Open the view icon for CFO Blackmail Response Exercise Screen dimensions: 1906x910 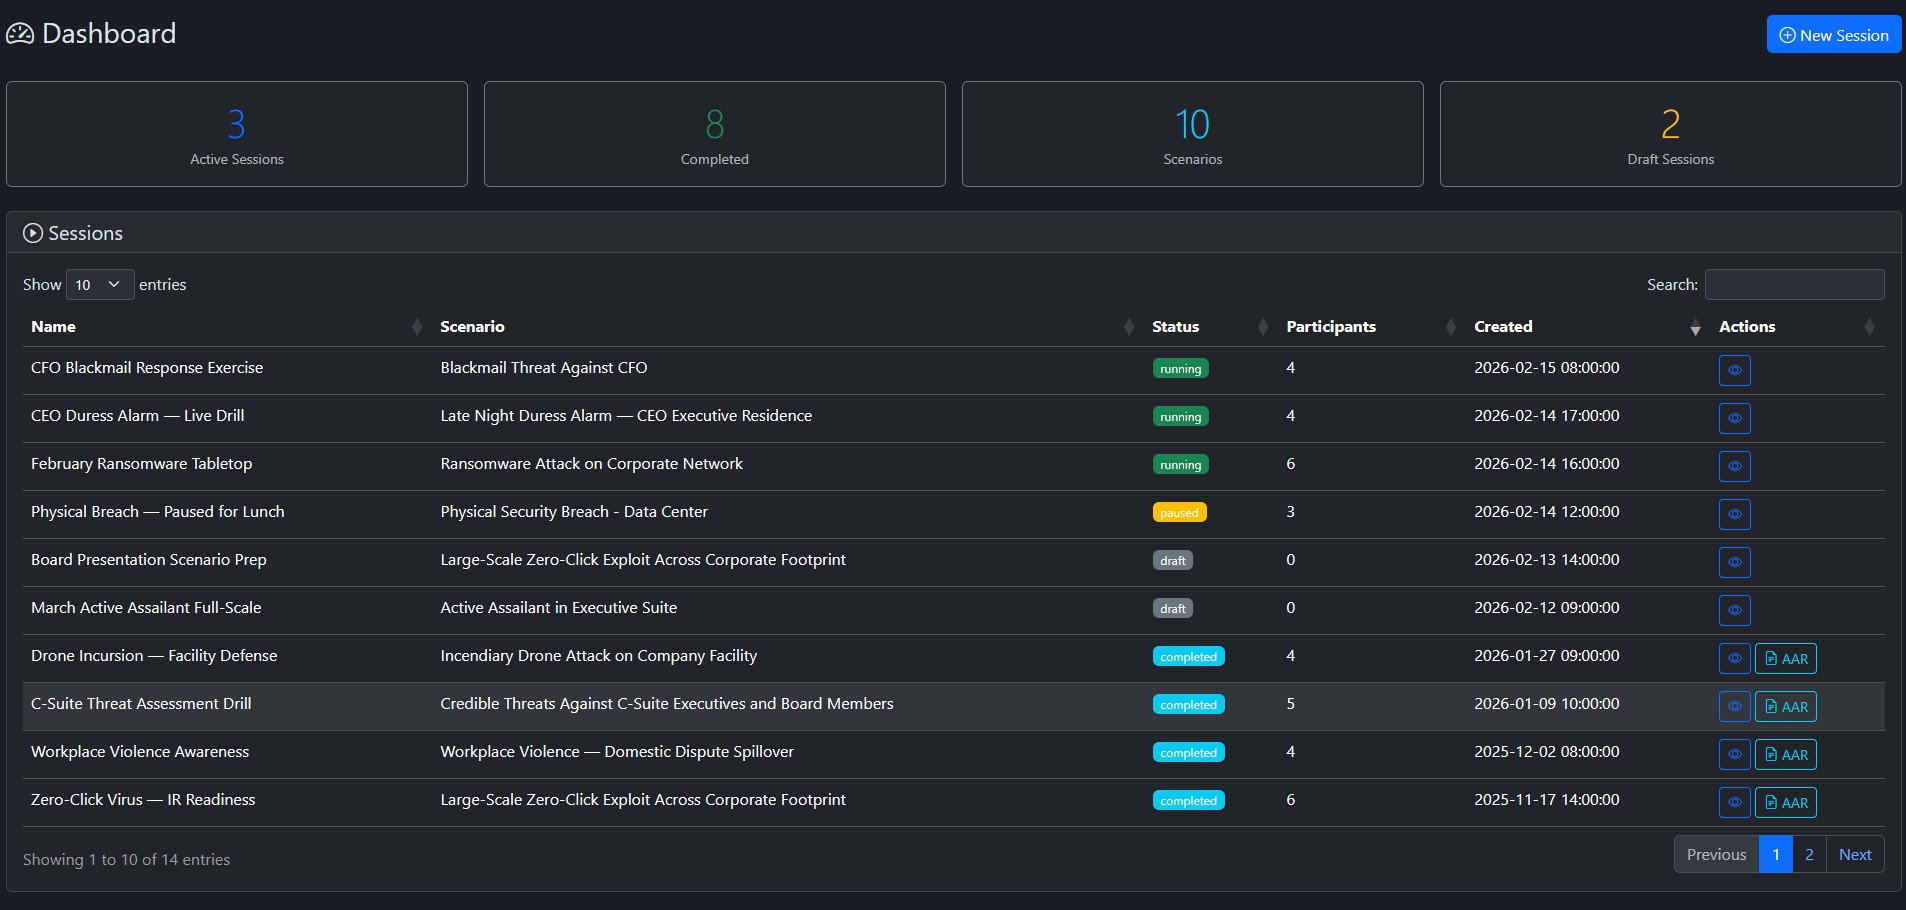[1735, 370]
